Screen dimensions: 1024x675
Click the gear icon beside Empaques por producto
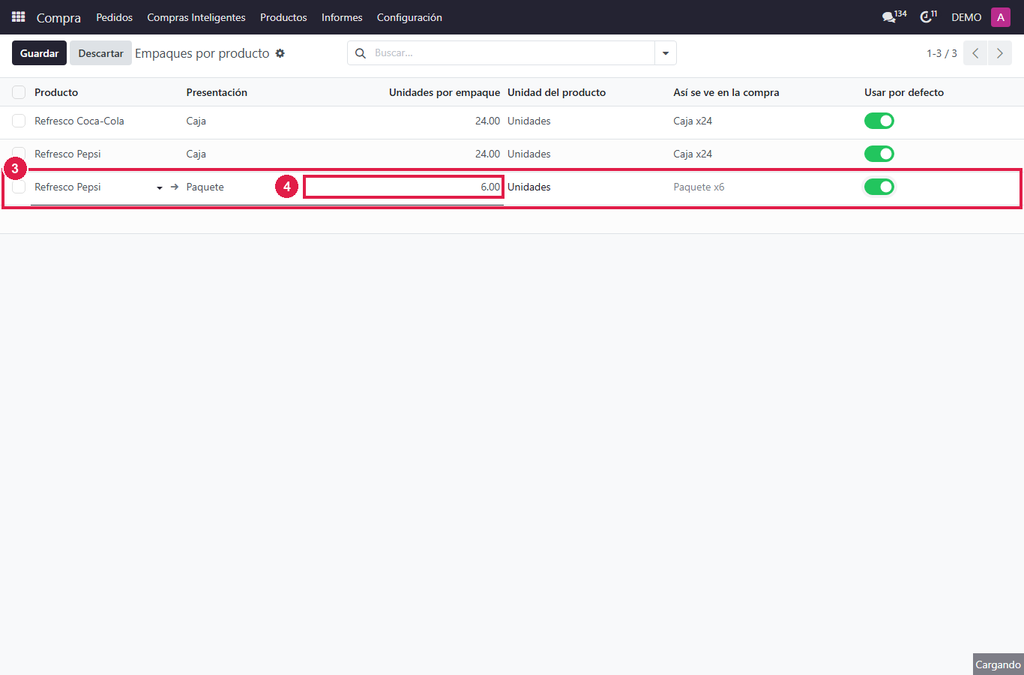click(x=280, y=54)
